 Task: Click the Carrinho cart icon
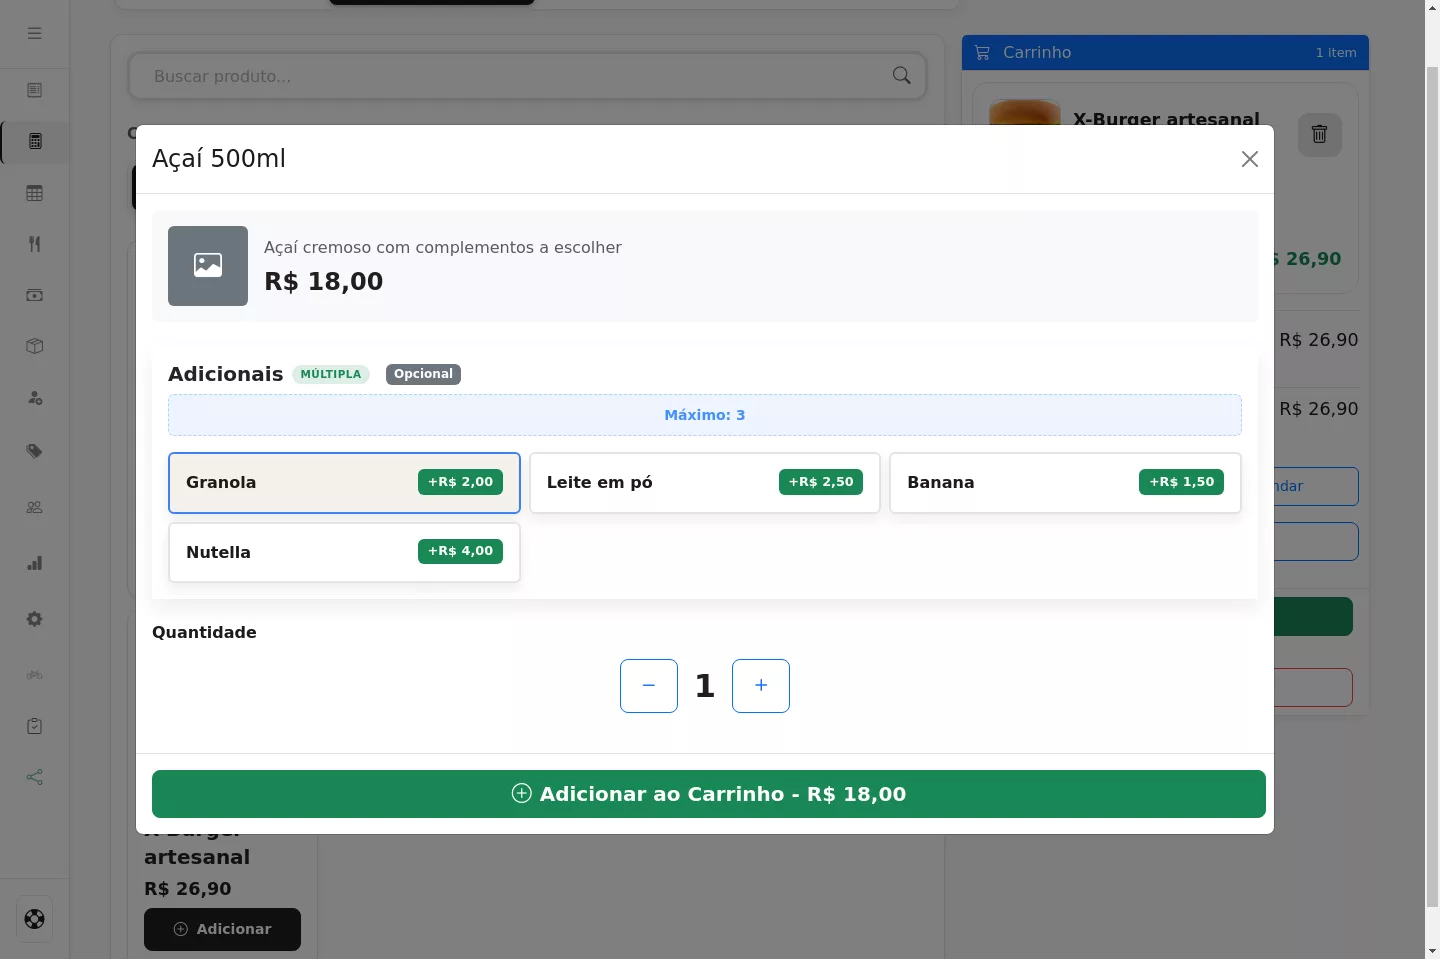coord(982,52)
